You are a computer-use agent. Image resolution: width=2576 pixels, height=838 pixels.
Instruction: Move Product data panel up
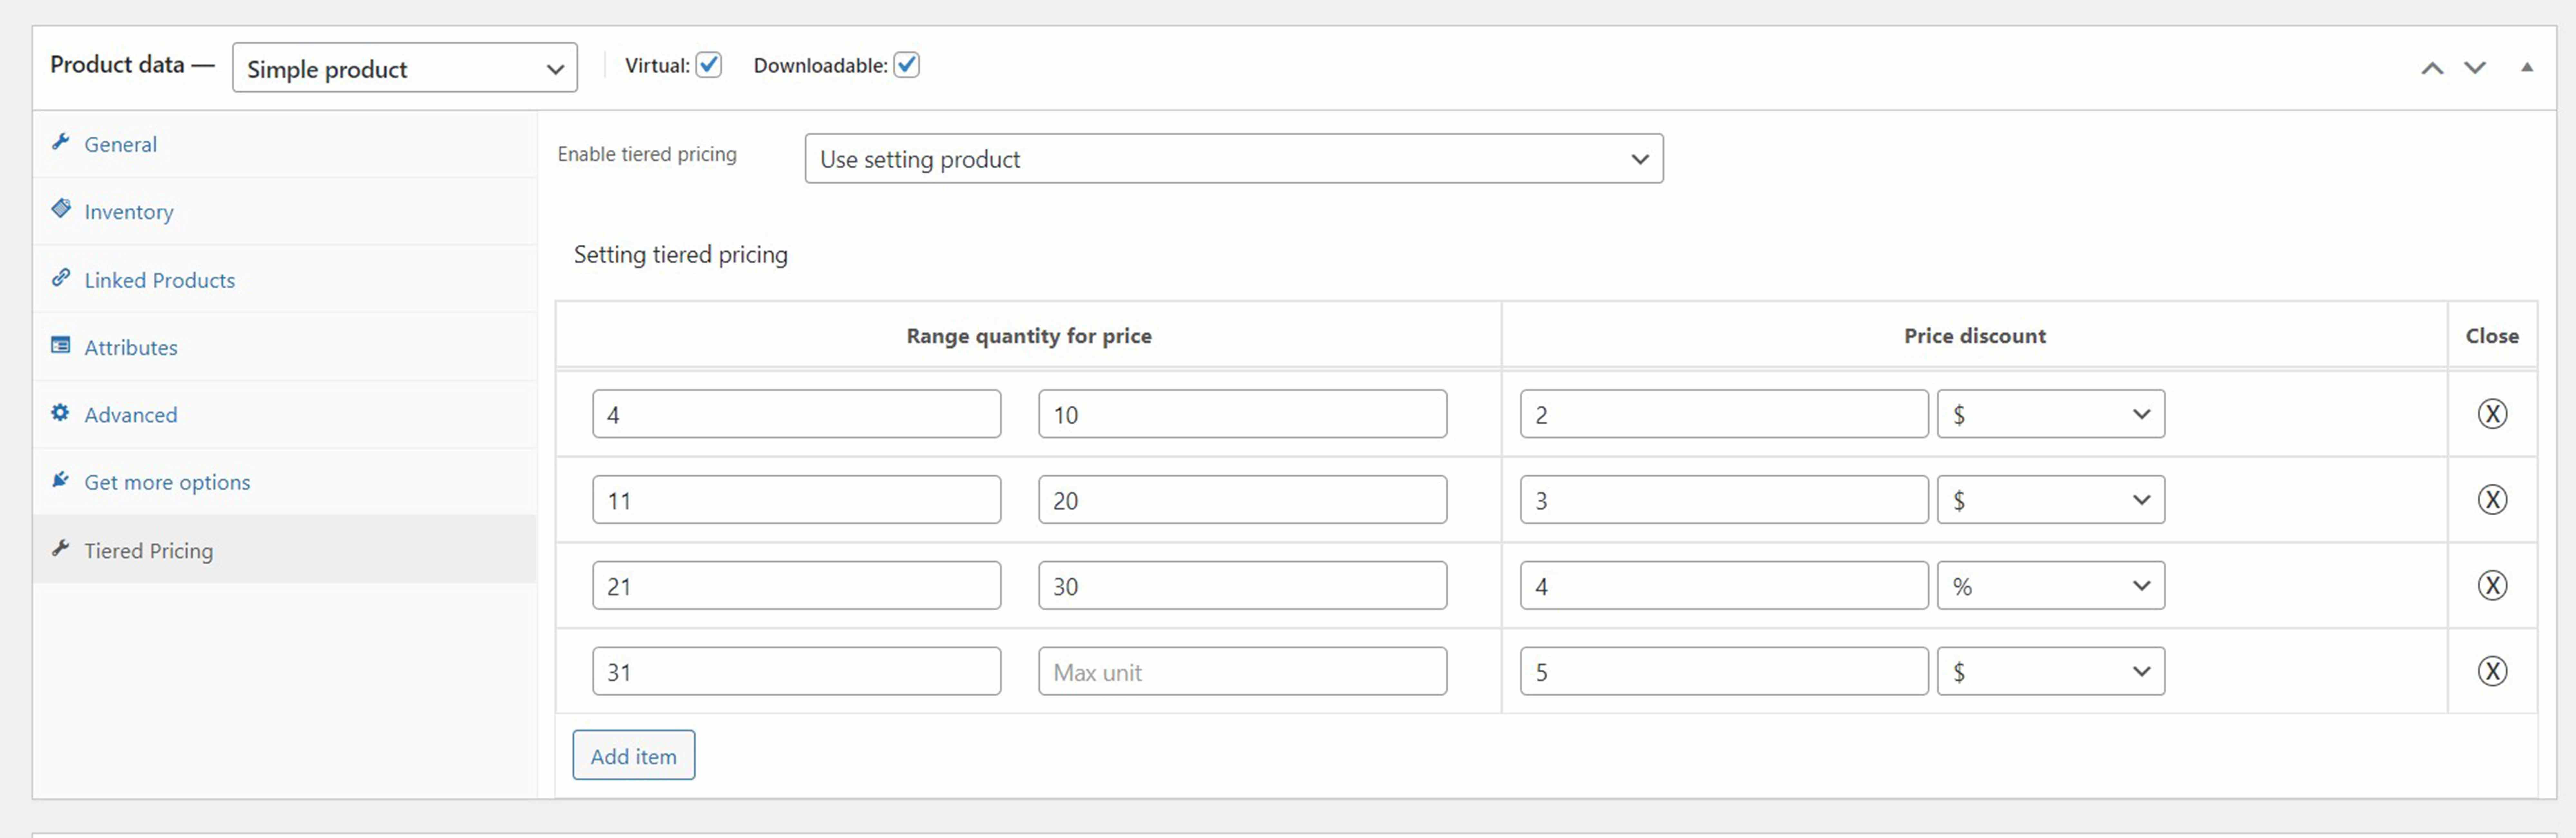click(2432, 68)
